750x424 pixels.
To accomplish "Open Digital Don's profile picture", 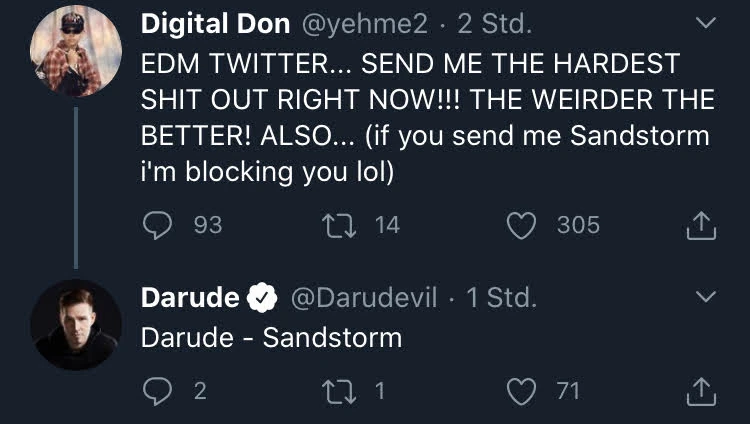I will point(76,51).
